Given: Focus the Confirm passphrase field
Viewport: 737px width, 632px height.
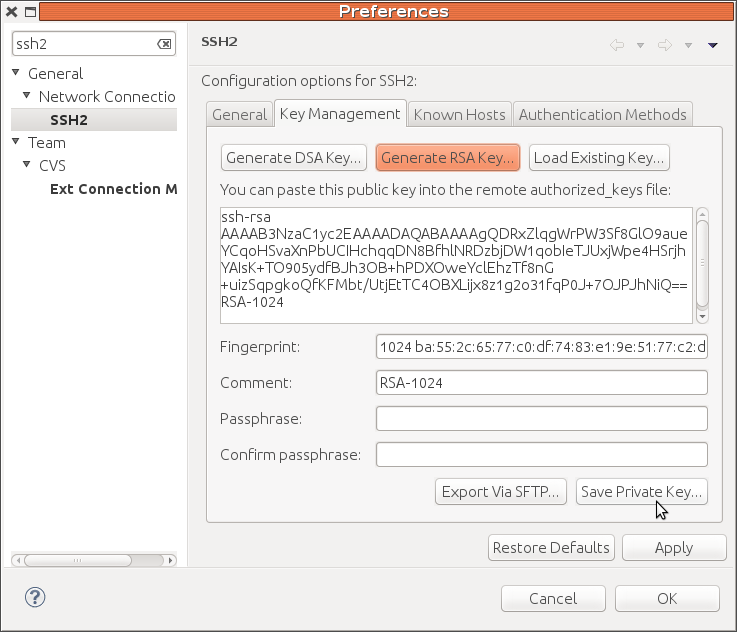Looking at the screenshot, I should 541,455.
